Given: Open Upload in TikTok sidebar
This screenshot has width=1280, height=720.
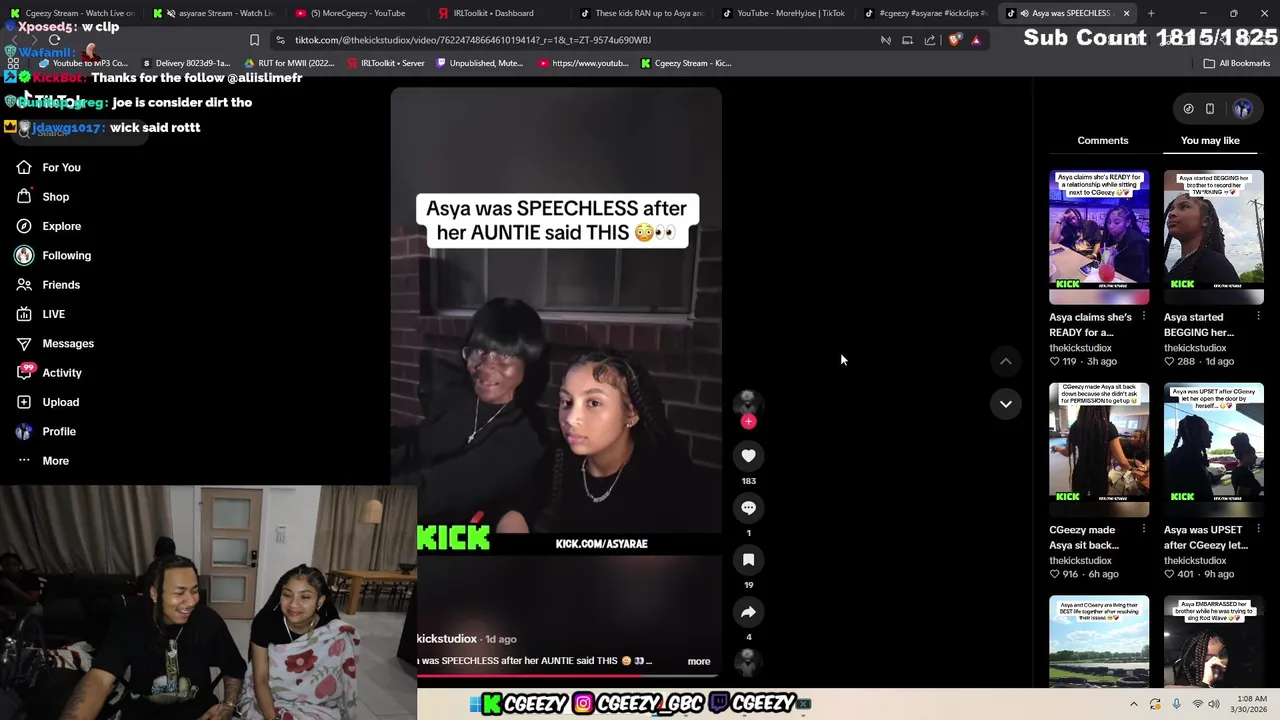Looking at the screenshot, I should [x=47, y=402].
